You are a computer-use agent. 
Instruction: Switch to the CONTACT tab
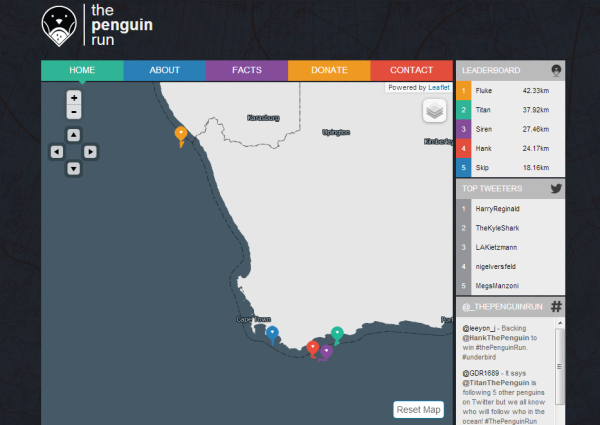(x=411, y=70)
